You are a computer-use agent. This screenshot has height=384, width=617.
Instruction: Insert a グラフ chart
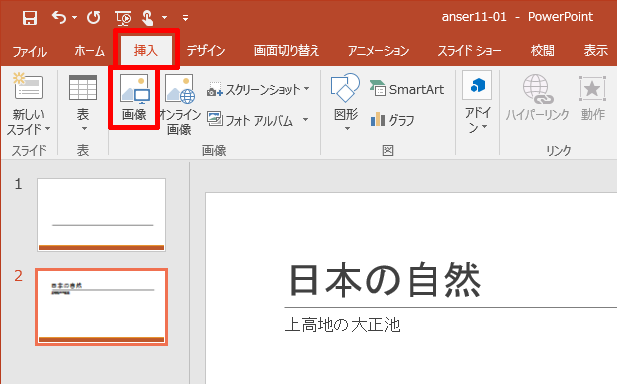click(x=392, y=119)
